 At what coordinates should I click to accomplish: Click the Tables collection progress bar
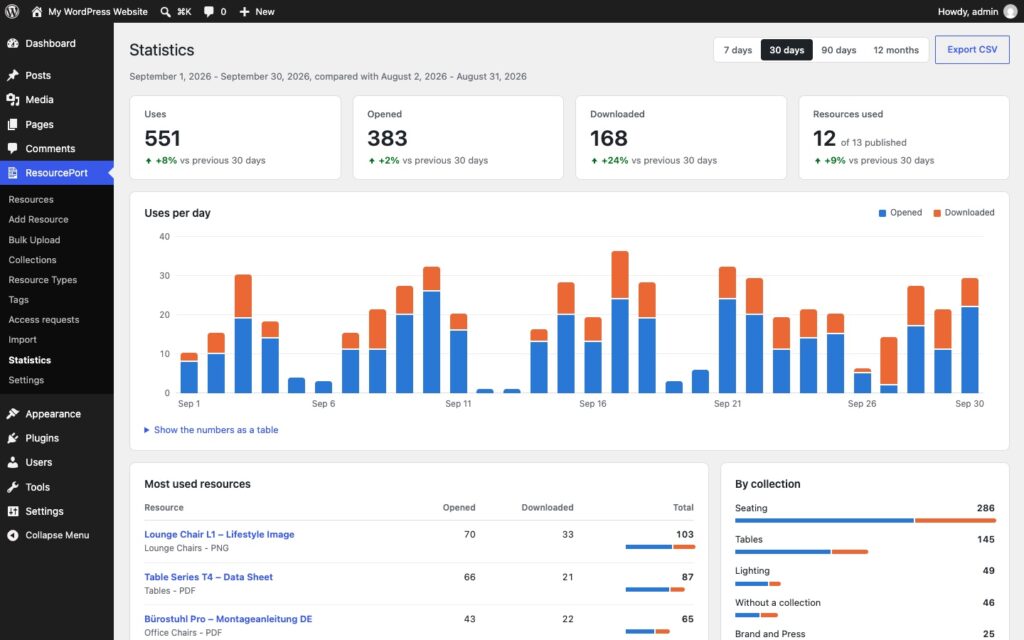[x=801, y=552]
